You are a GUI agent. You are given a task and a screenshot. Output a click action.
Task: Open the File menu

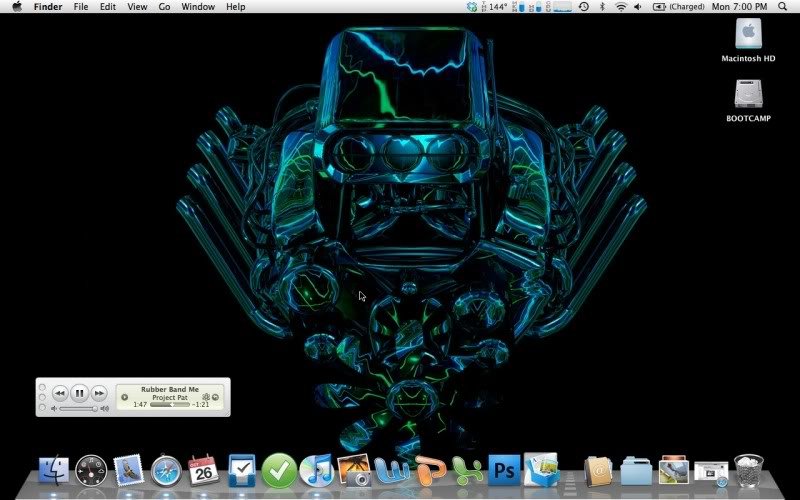point(81,7)
